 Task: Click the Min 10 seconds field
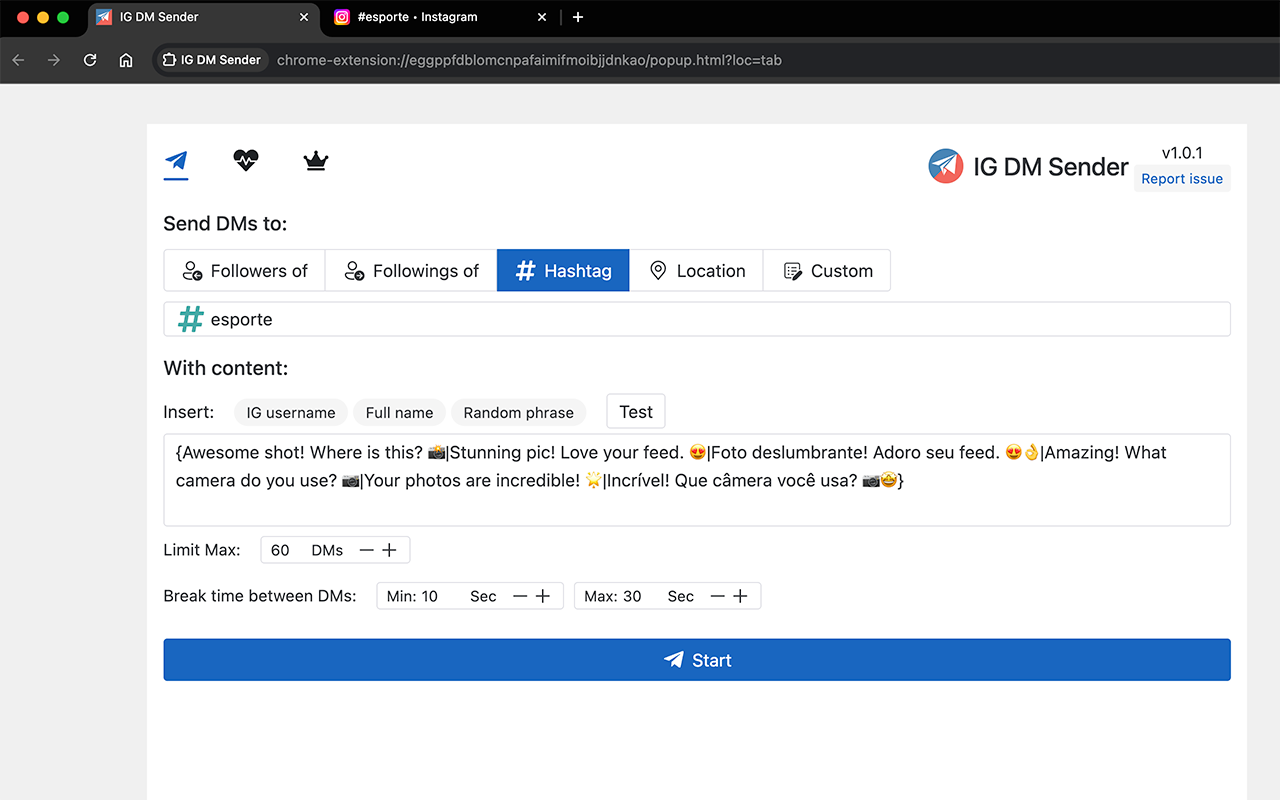pos(470,596)
